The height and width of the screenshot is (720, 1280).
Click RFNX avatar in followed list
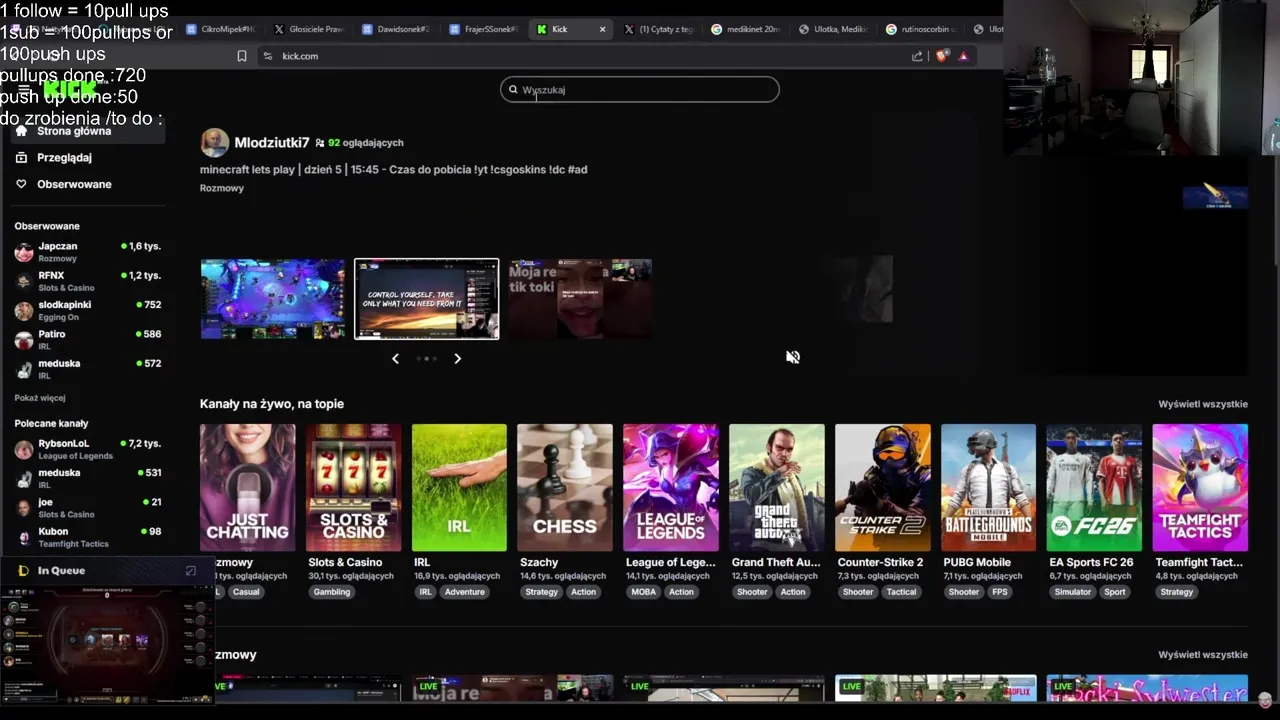[24, 281]
